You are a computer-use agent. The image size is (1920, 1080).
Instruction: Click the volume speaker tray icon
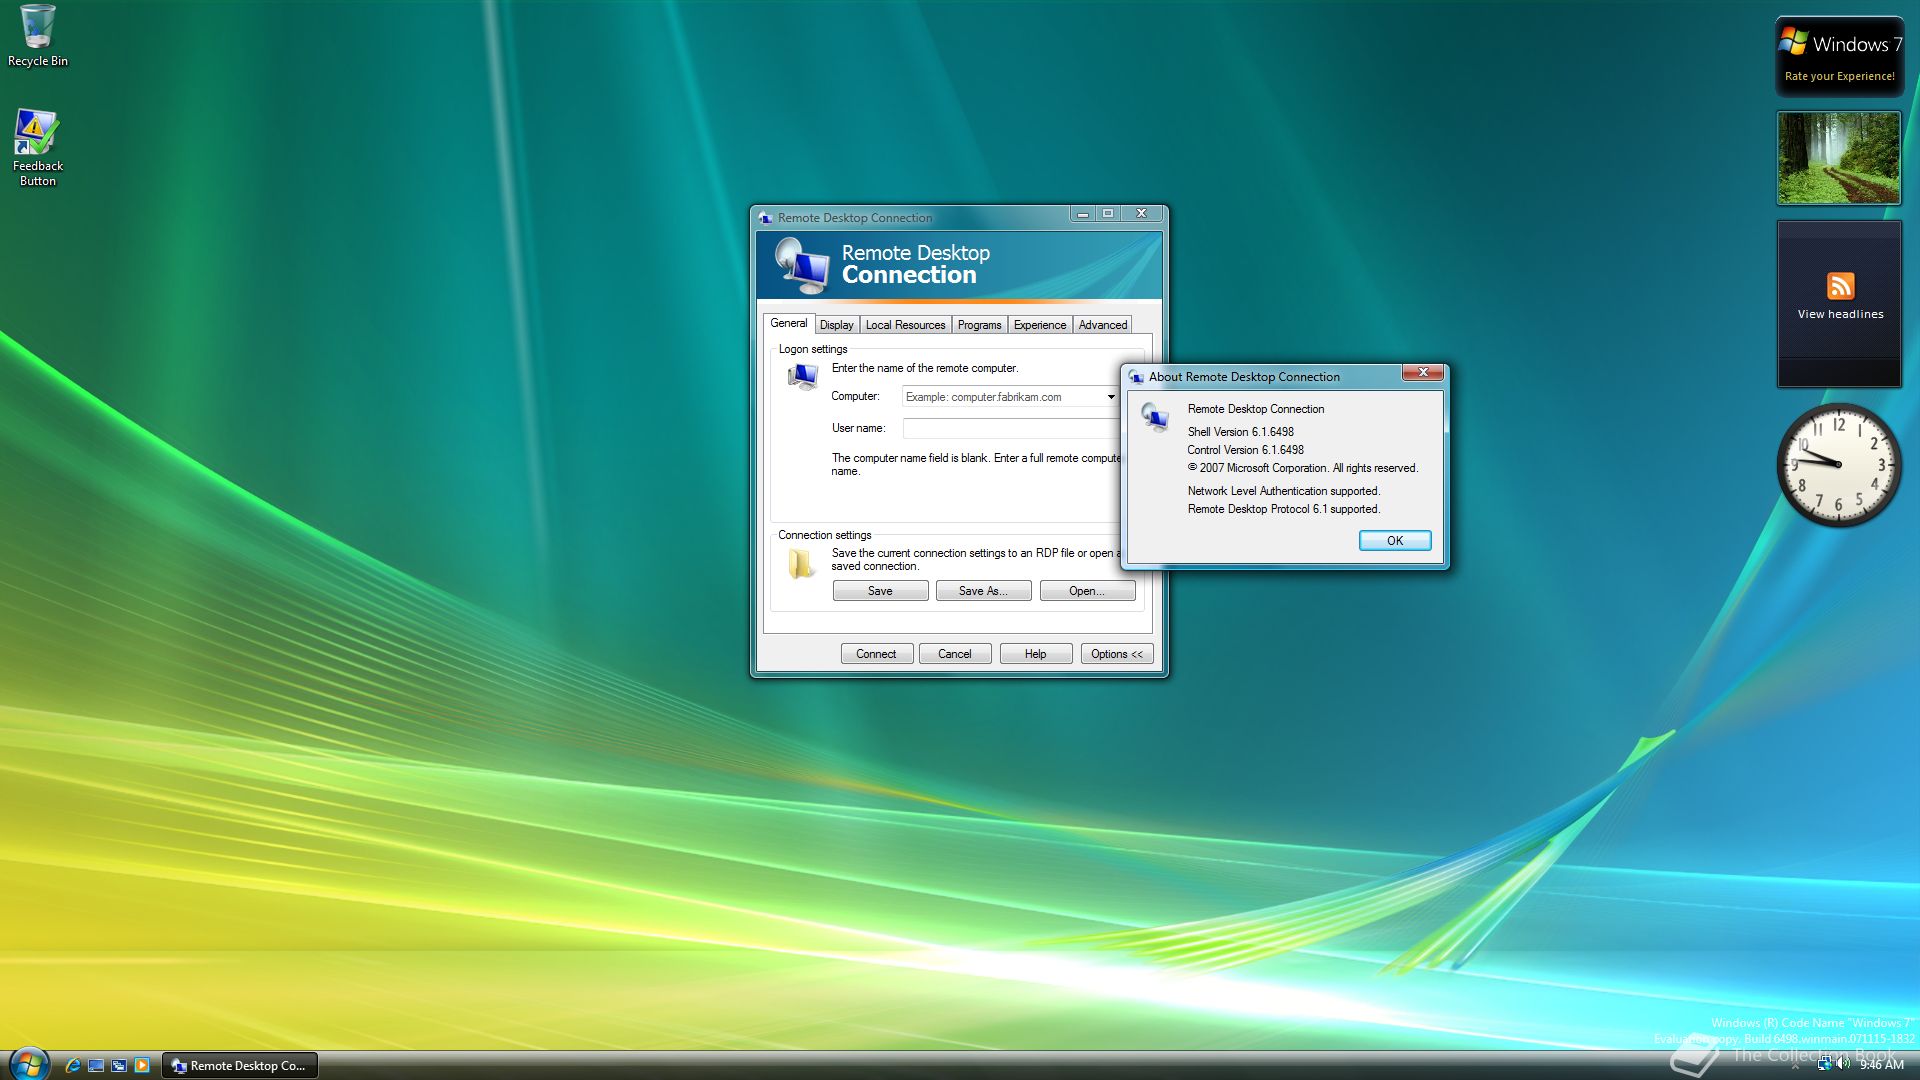coord(1843,1064)
